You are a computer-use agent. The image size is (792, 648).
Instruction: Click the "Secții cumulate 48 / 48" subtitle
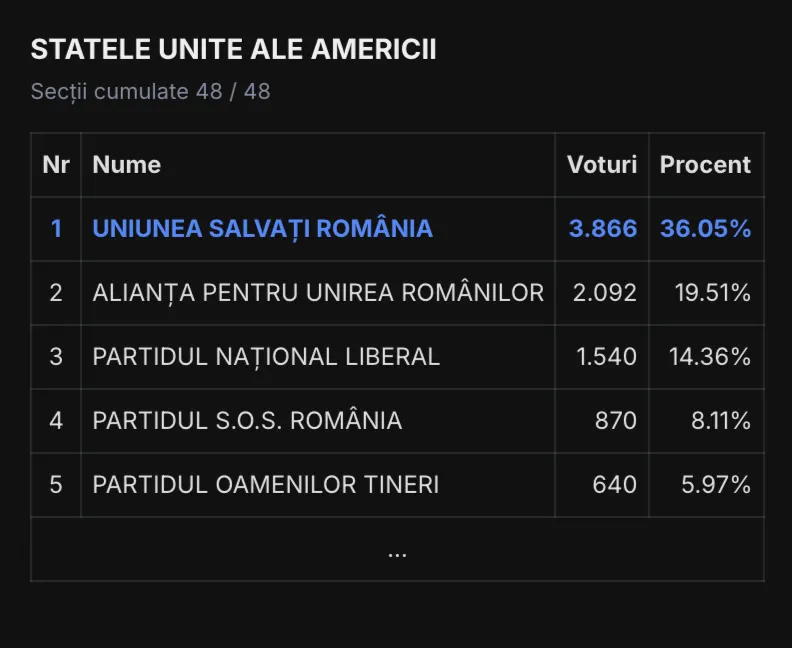pos(150,92)
